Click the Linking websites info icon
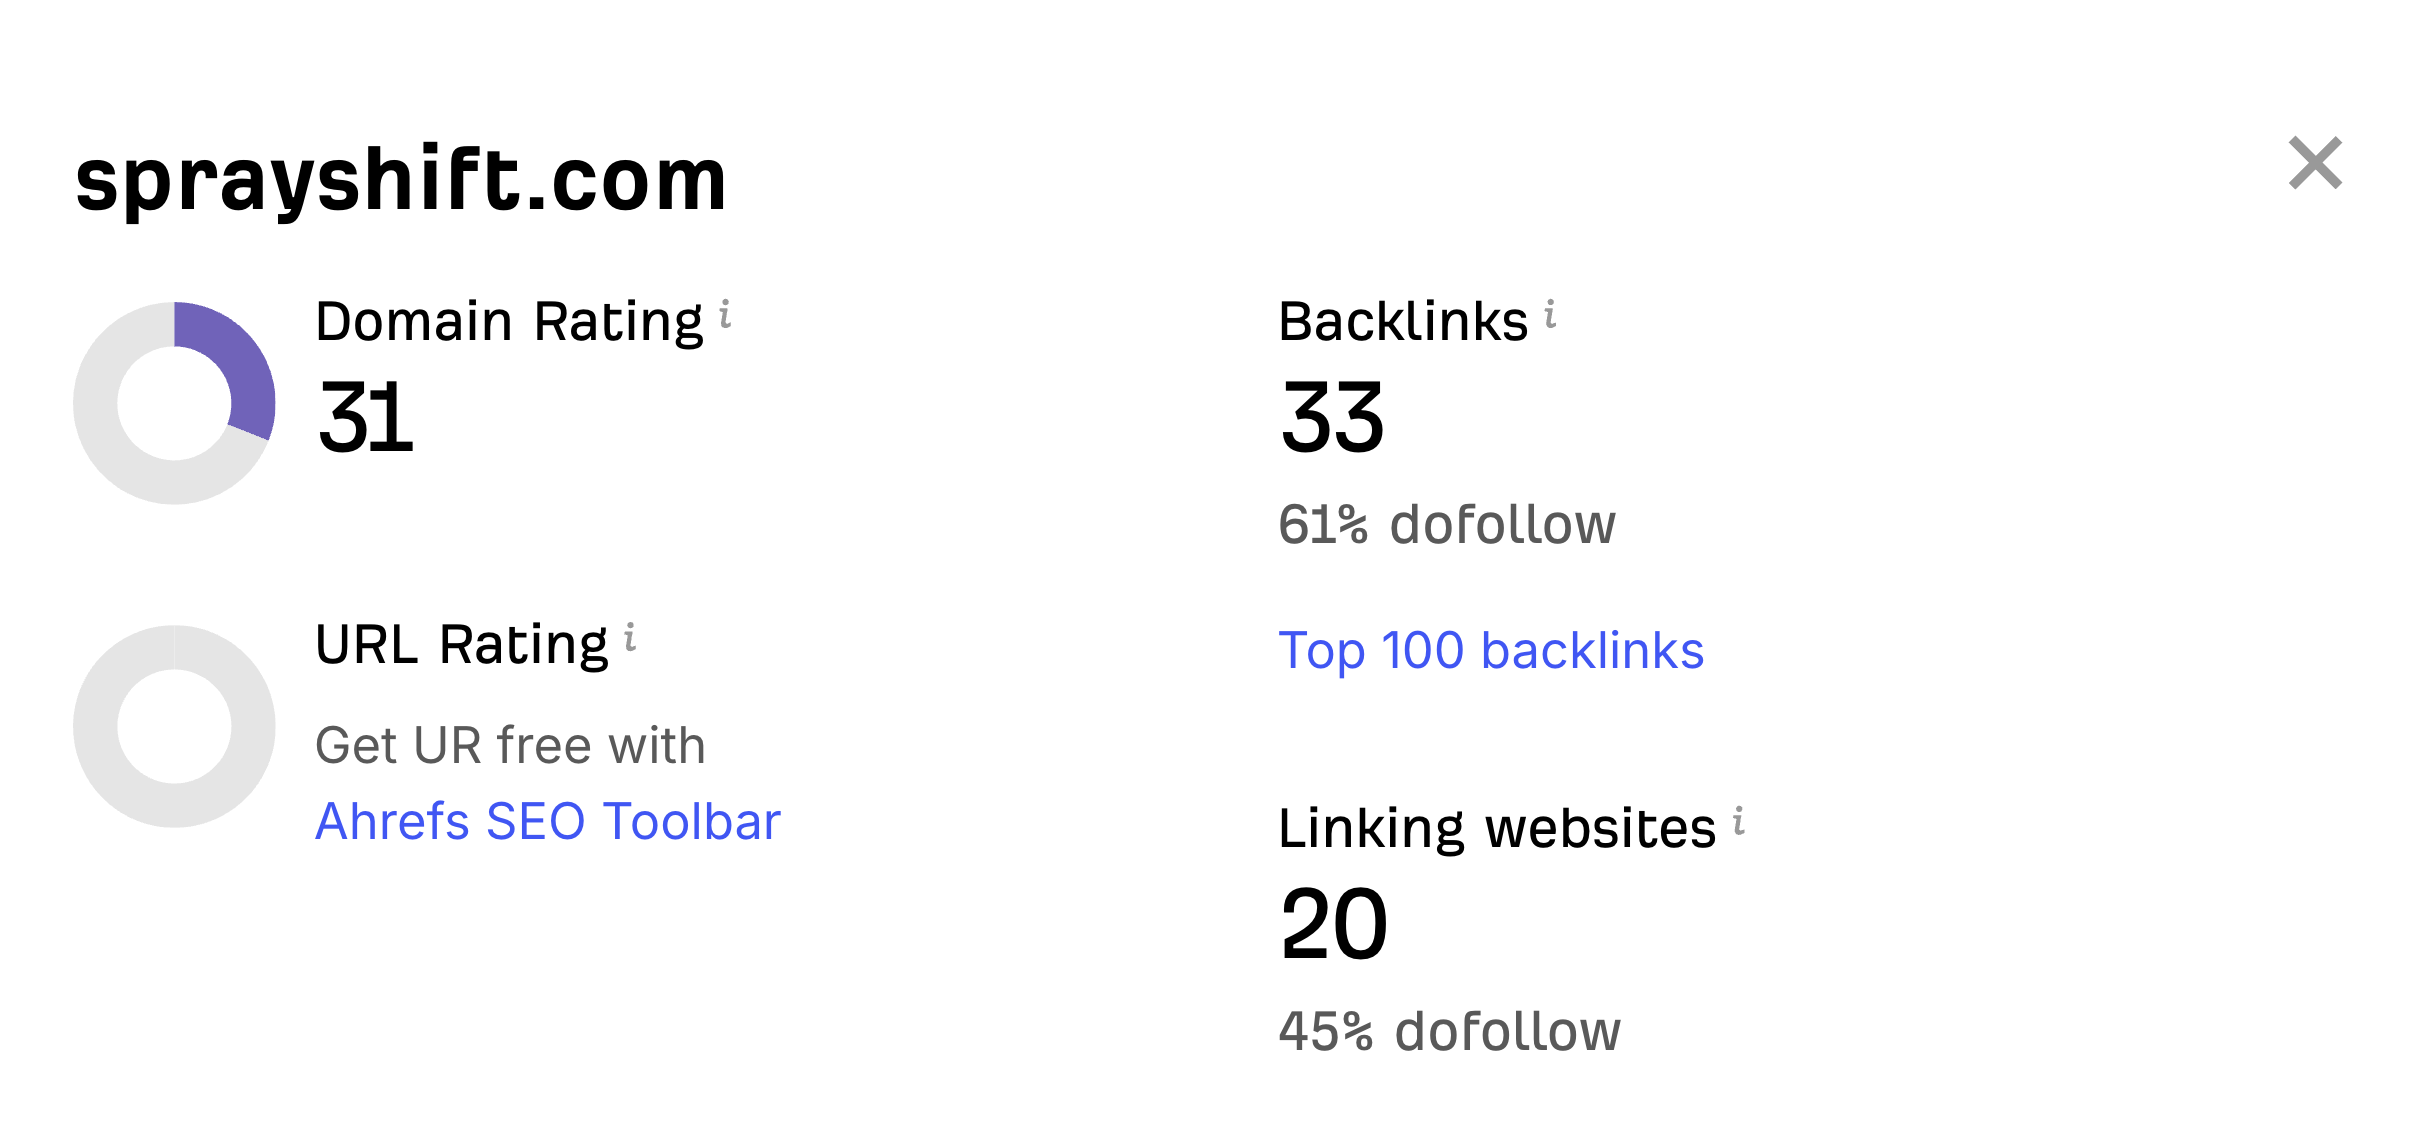This screenshot has height=1142, width=2426. click(x=1739, y=821)
